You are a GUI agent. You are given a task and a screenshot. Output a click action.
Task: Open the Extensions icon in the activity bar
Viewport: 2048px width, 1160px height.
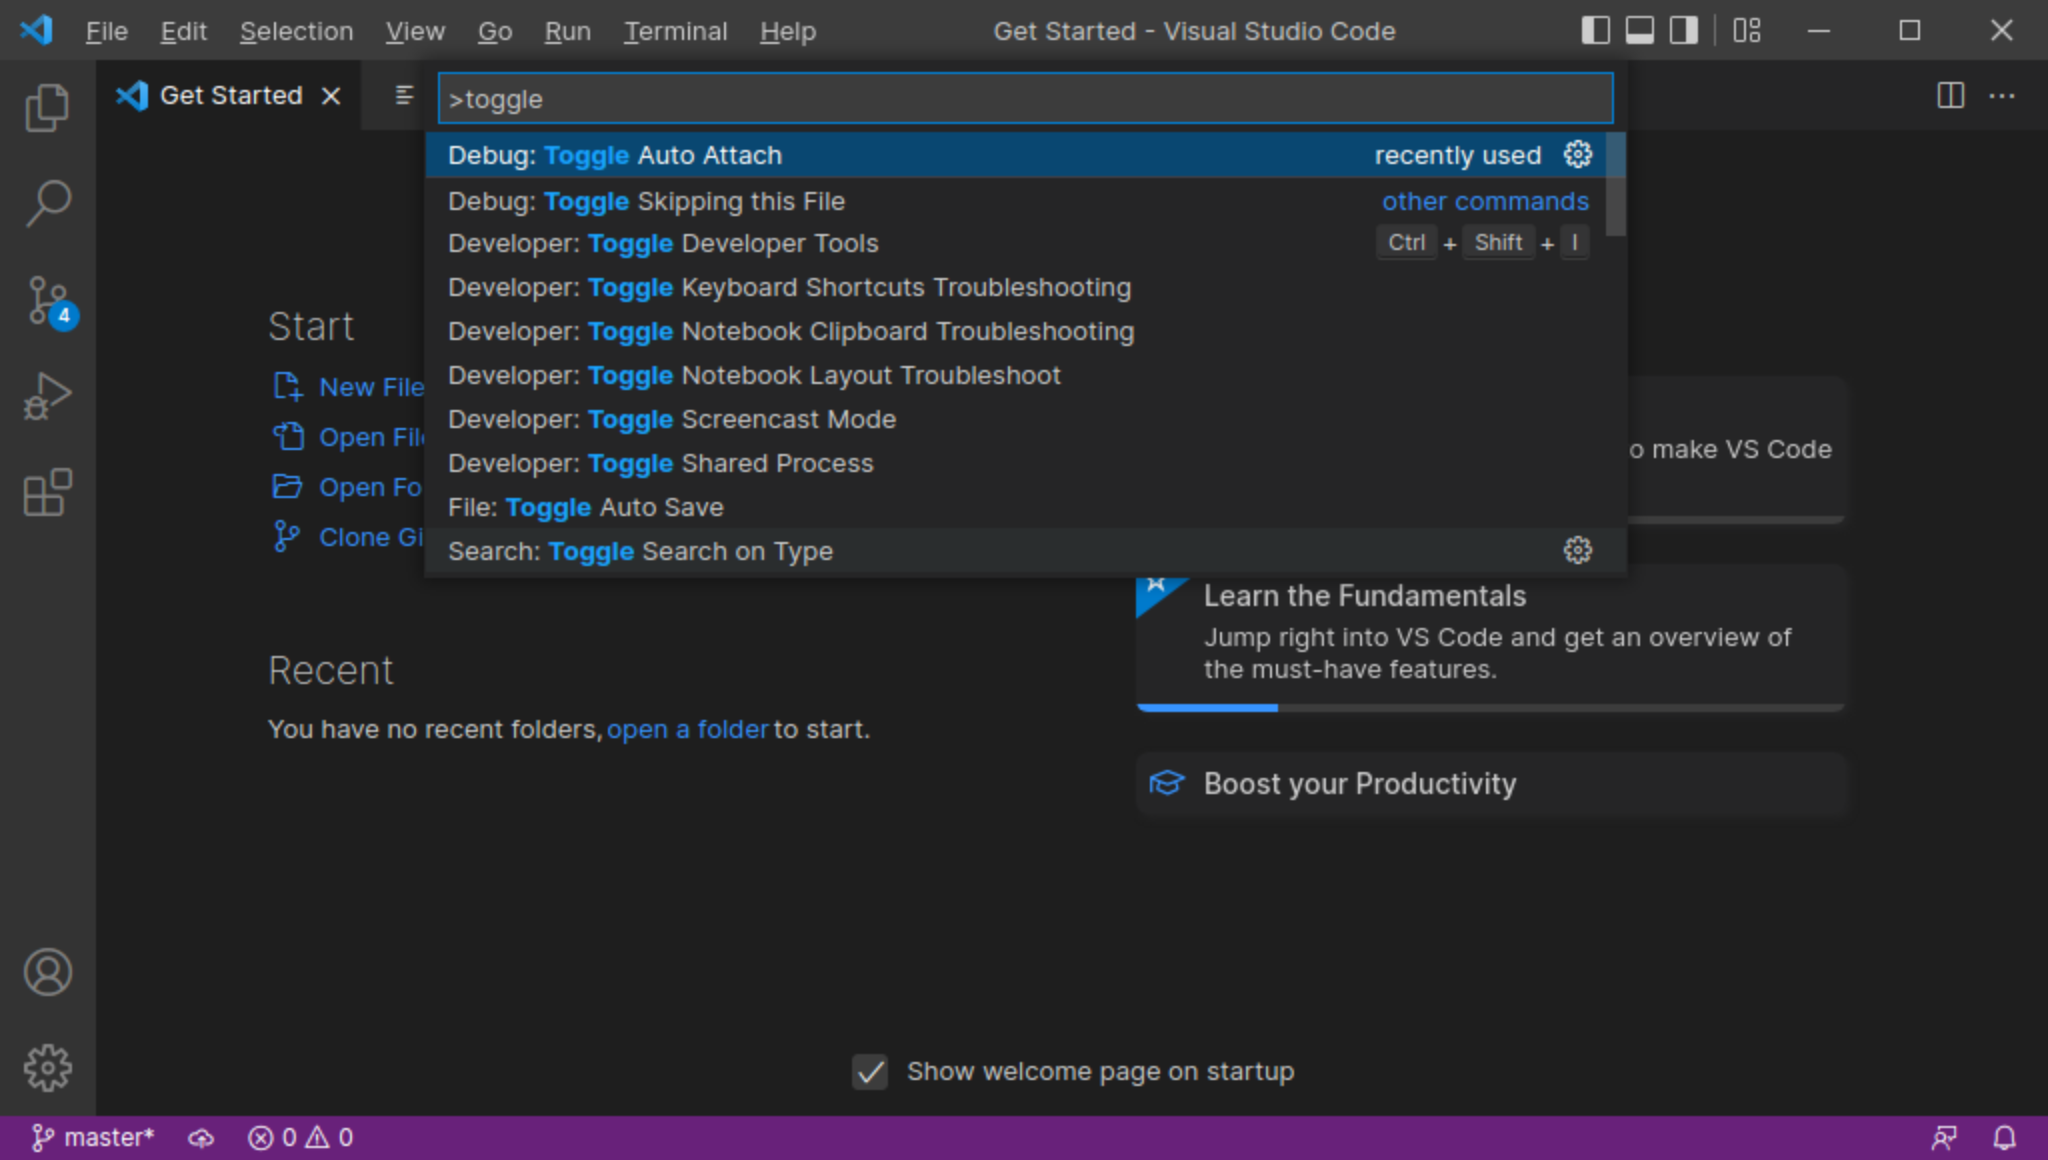coord(47,491)
